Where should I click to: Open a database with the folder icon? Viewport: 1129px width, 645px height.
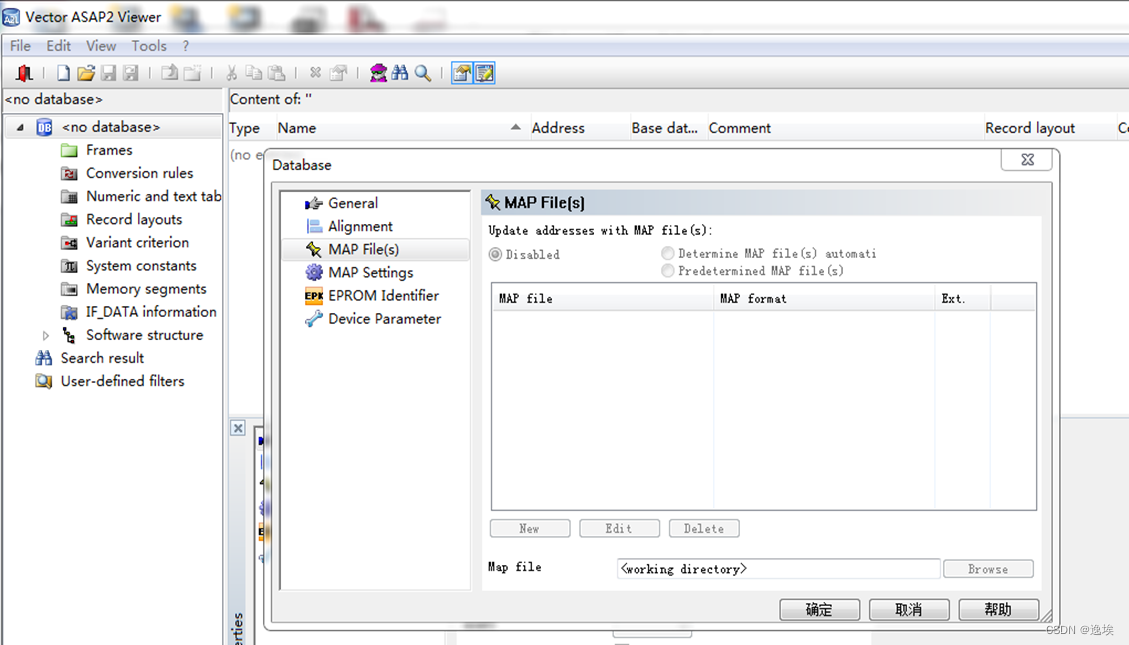[86, 73]
